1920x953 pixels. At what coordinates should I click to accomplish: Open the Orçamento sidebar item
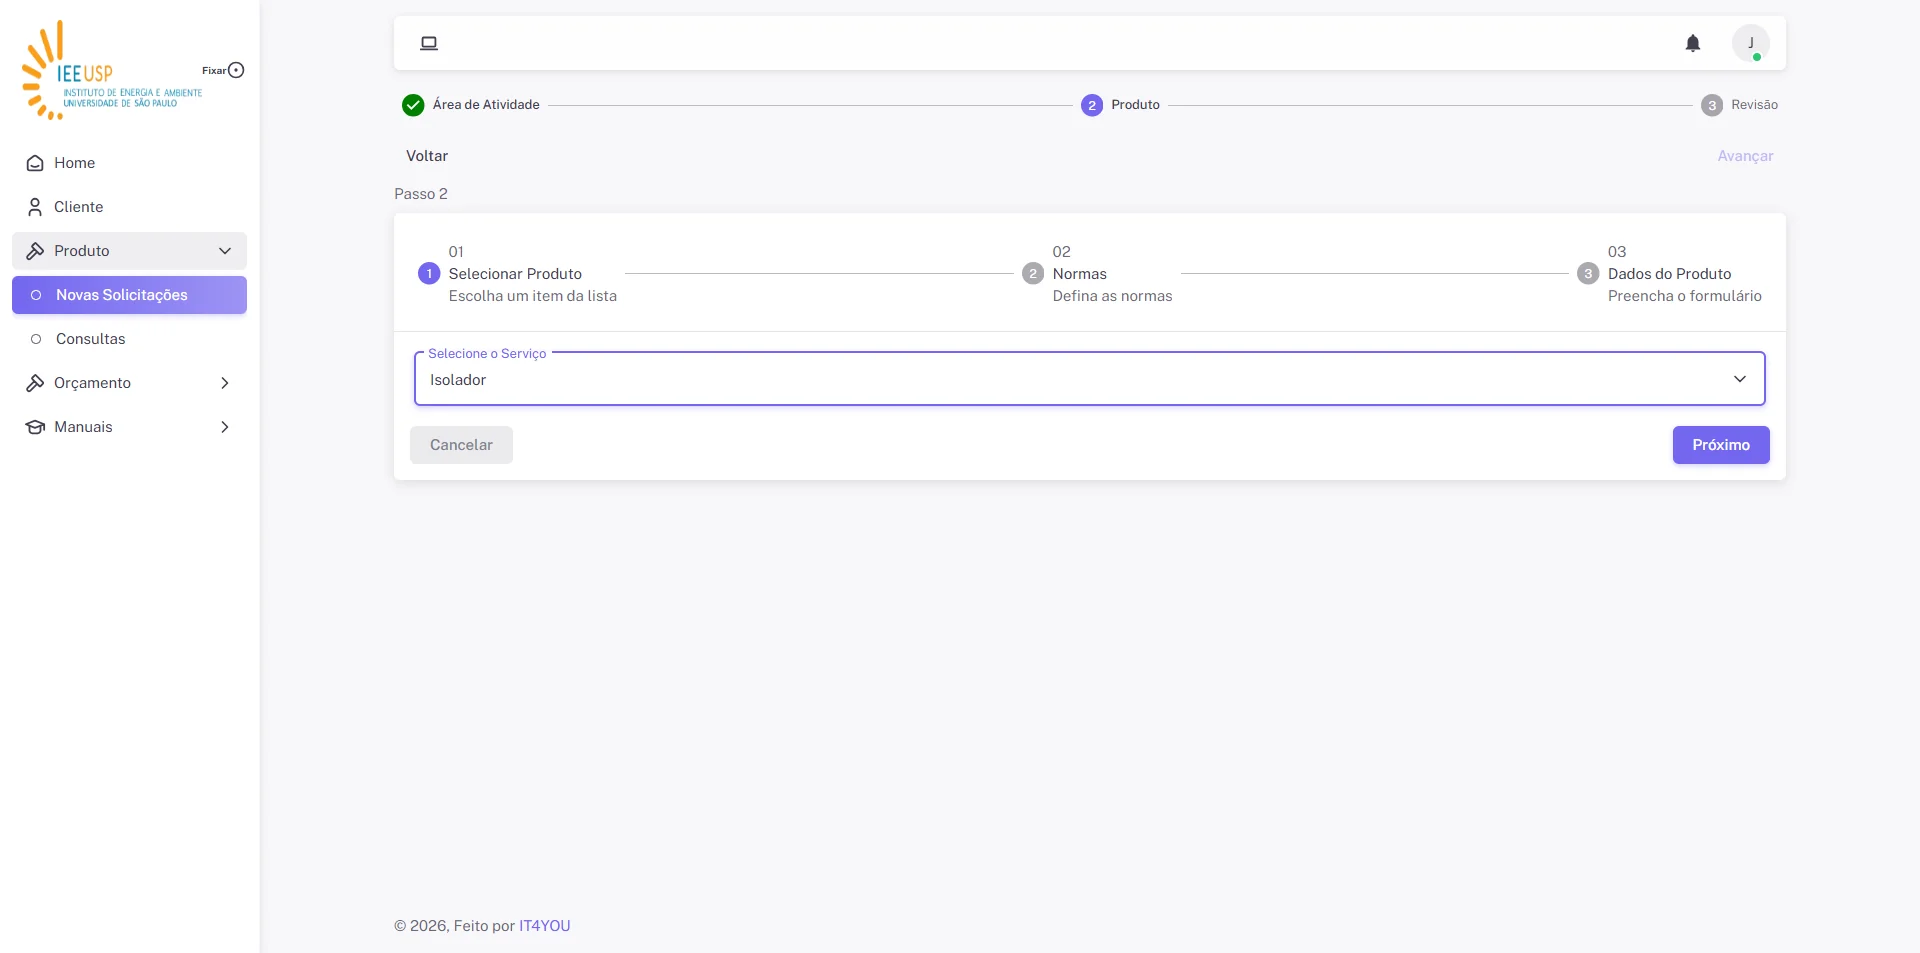click(129, 383)
